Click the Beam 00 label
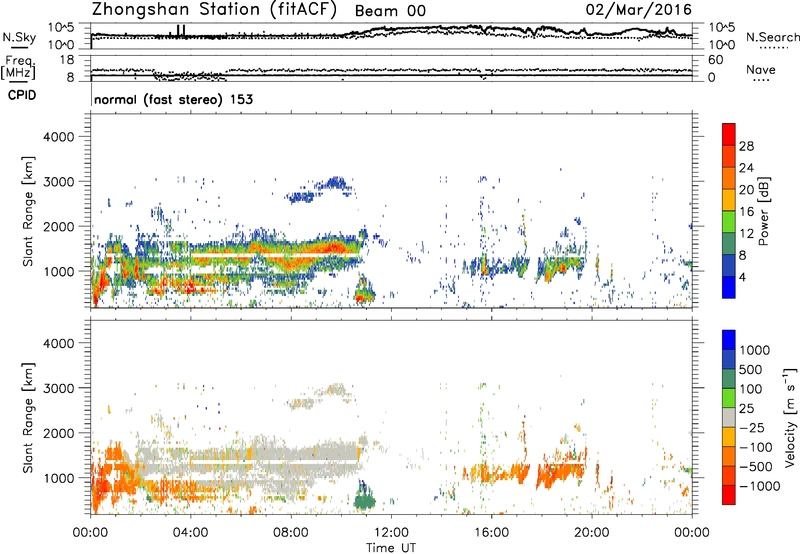This screenshot has height=554, width=800. click(x=390, y=11)
